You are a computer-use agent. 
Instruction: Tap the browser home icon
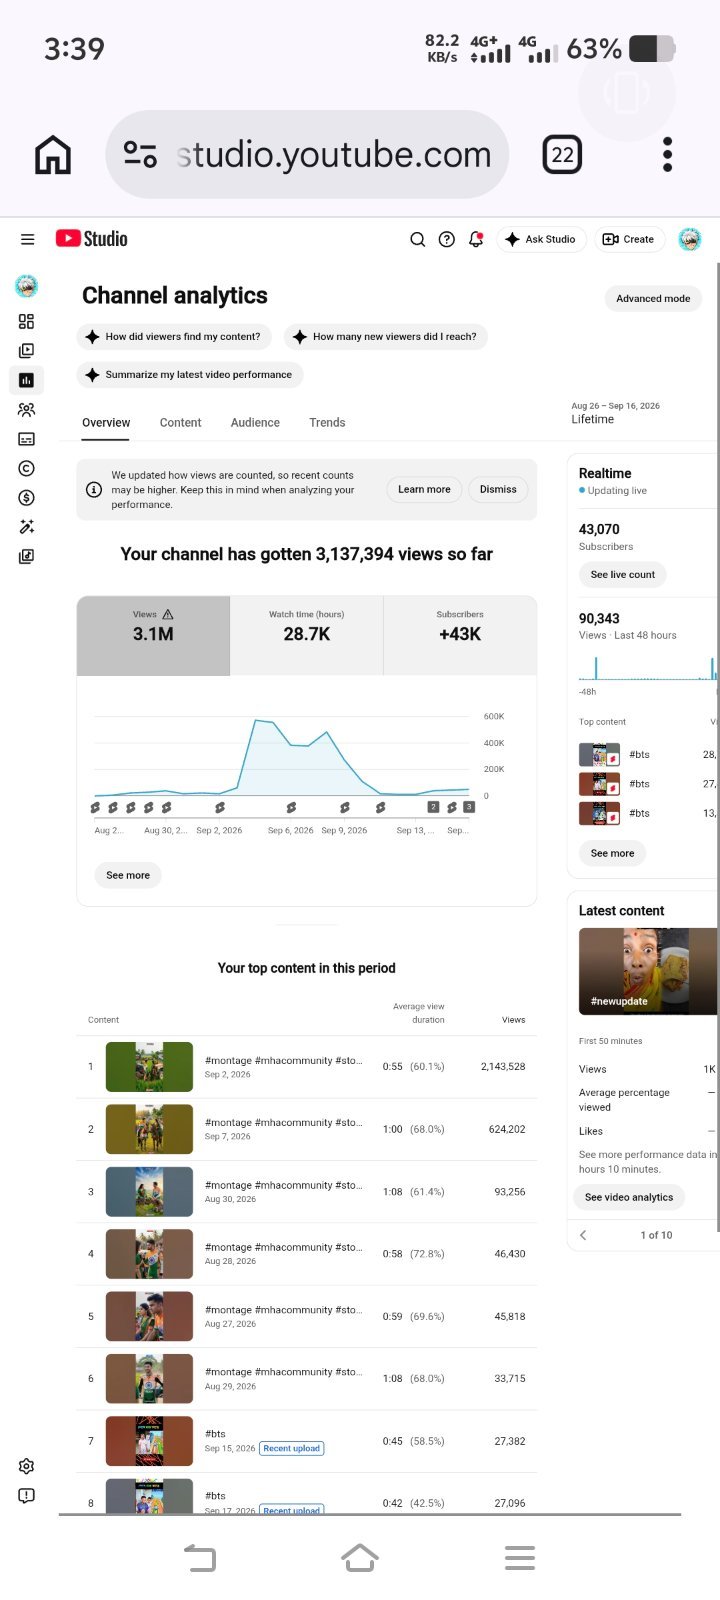click(x=53, y=154)
